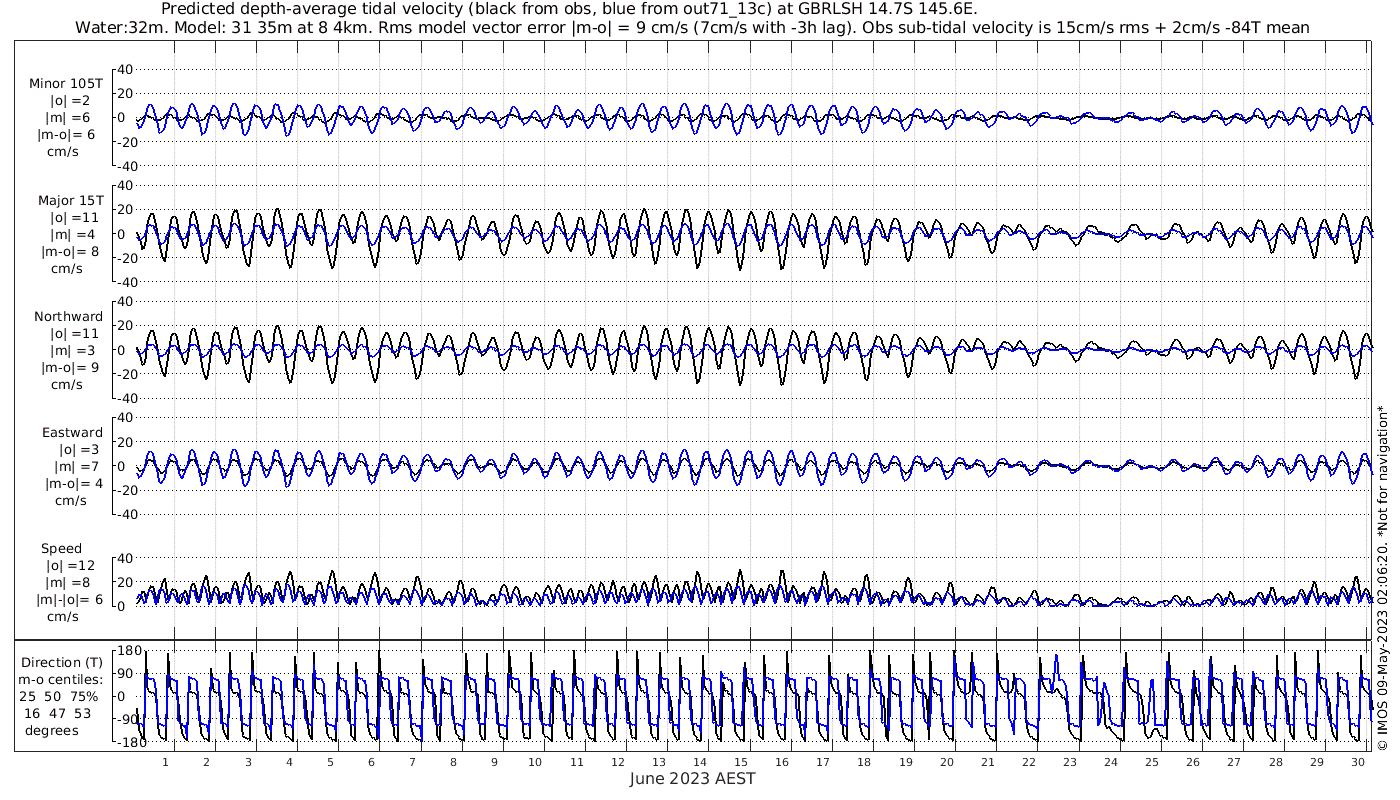
Task: Click the '40' y-axis tick of the Speed panel
Action: (x=124, y=558)
